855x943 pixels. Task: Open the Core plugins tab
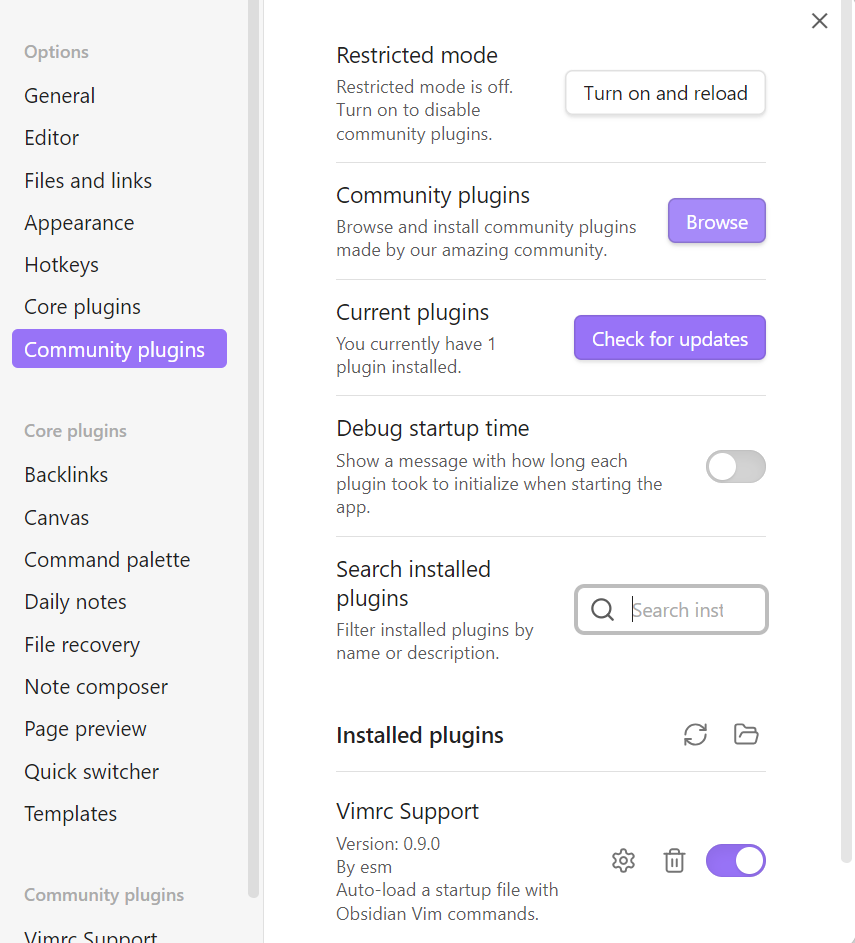coord(82,307)
